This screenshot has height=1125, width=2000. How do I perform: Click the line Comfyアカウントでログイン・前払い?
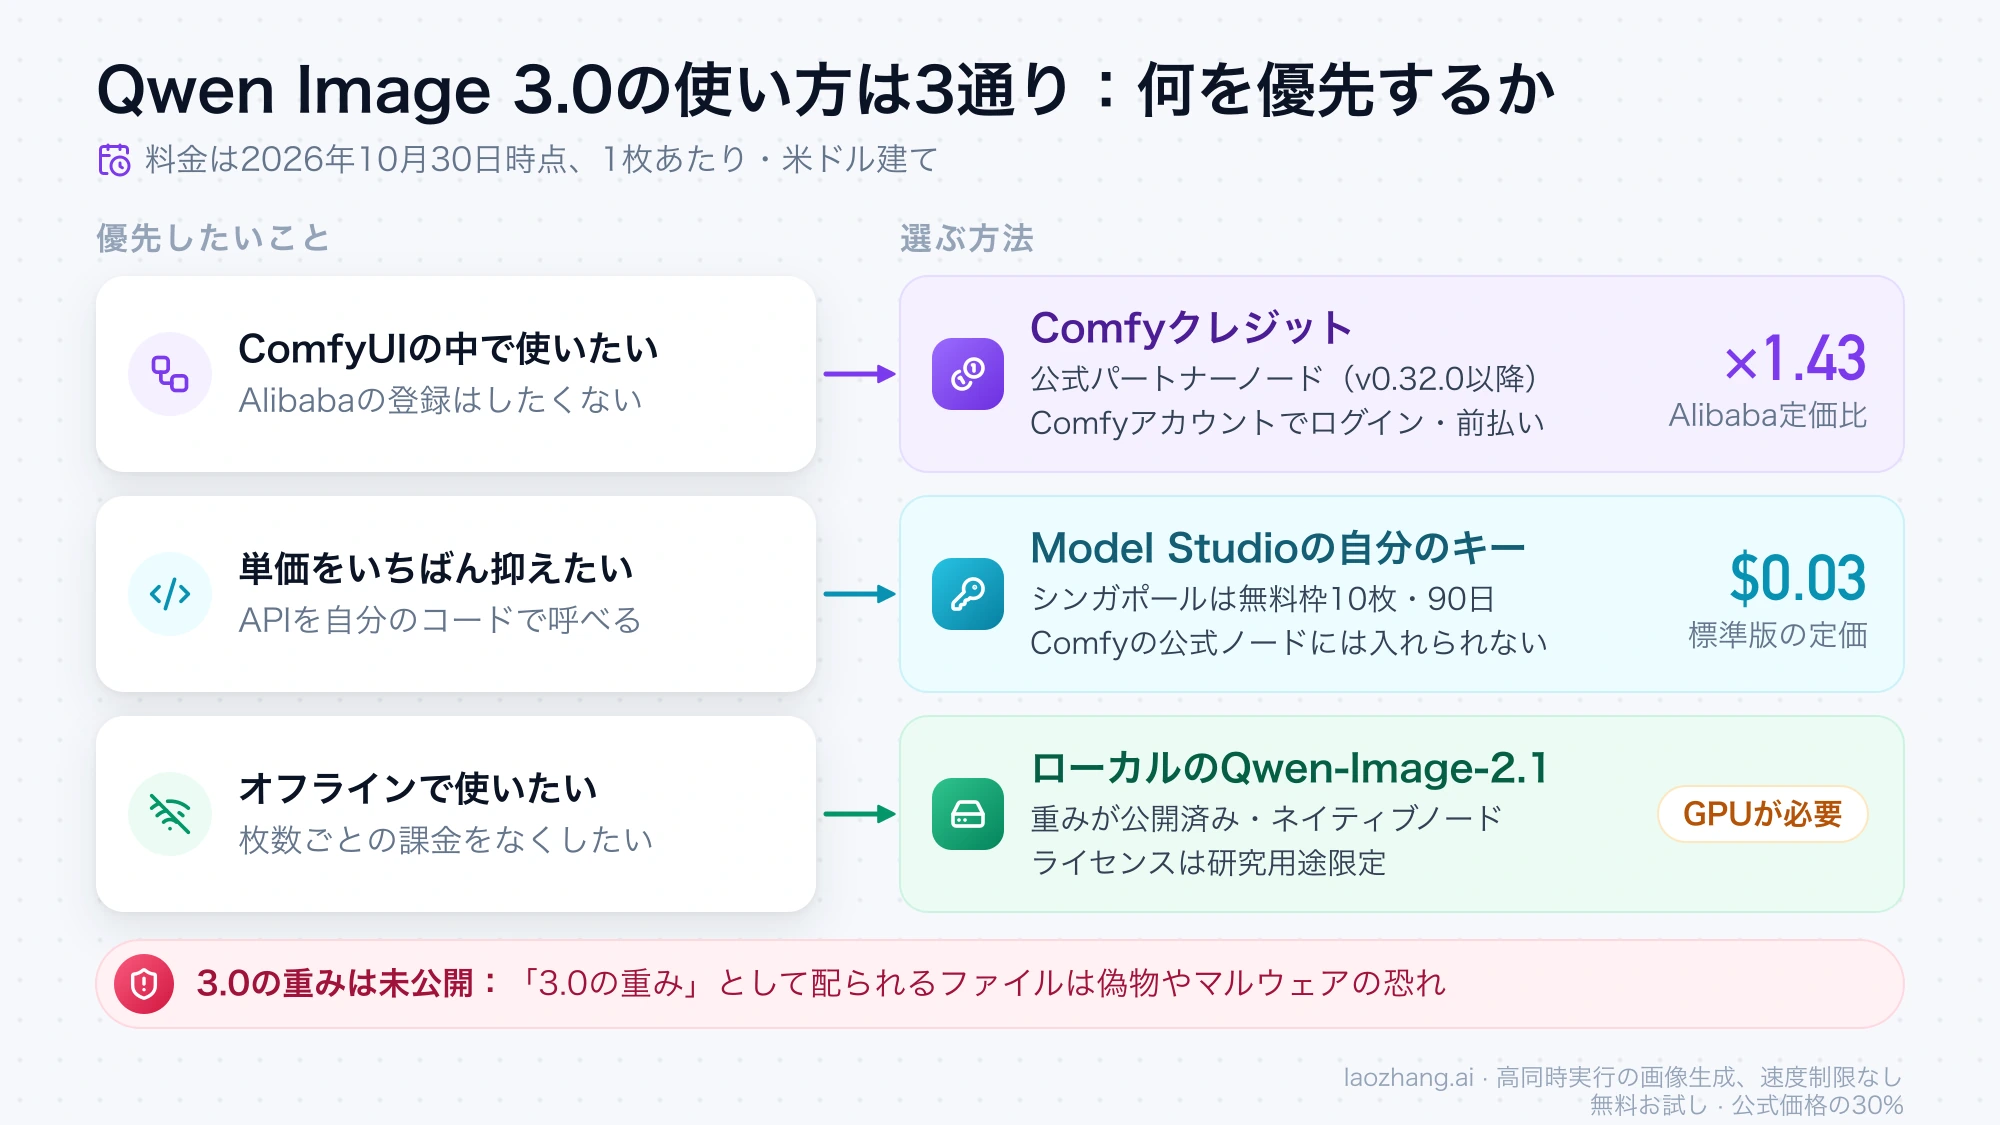pyautogui.click(x=1288, y=423)
